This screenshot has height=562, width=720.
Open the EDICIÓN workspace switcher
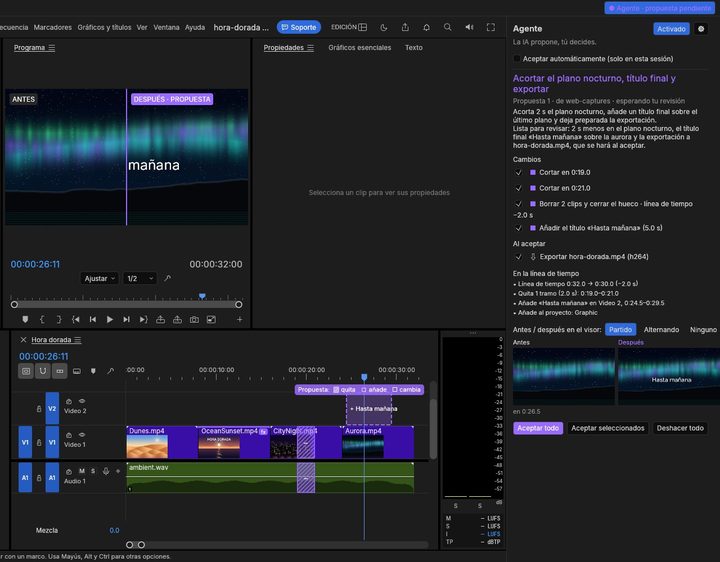[349, 27]
